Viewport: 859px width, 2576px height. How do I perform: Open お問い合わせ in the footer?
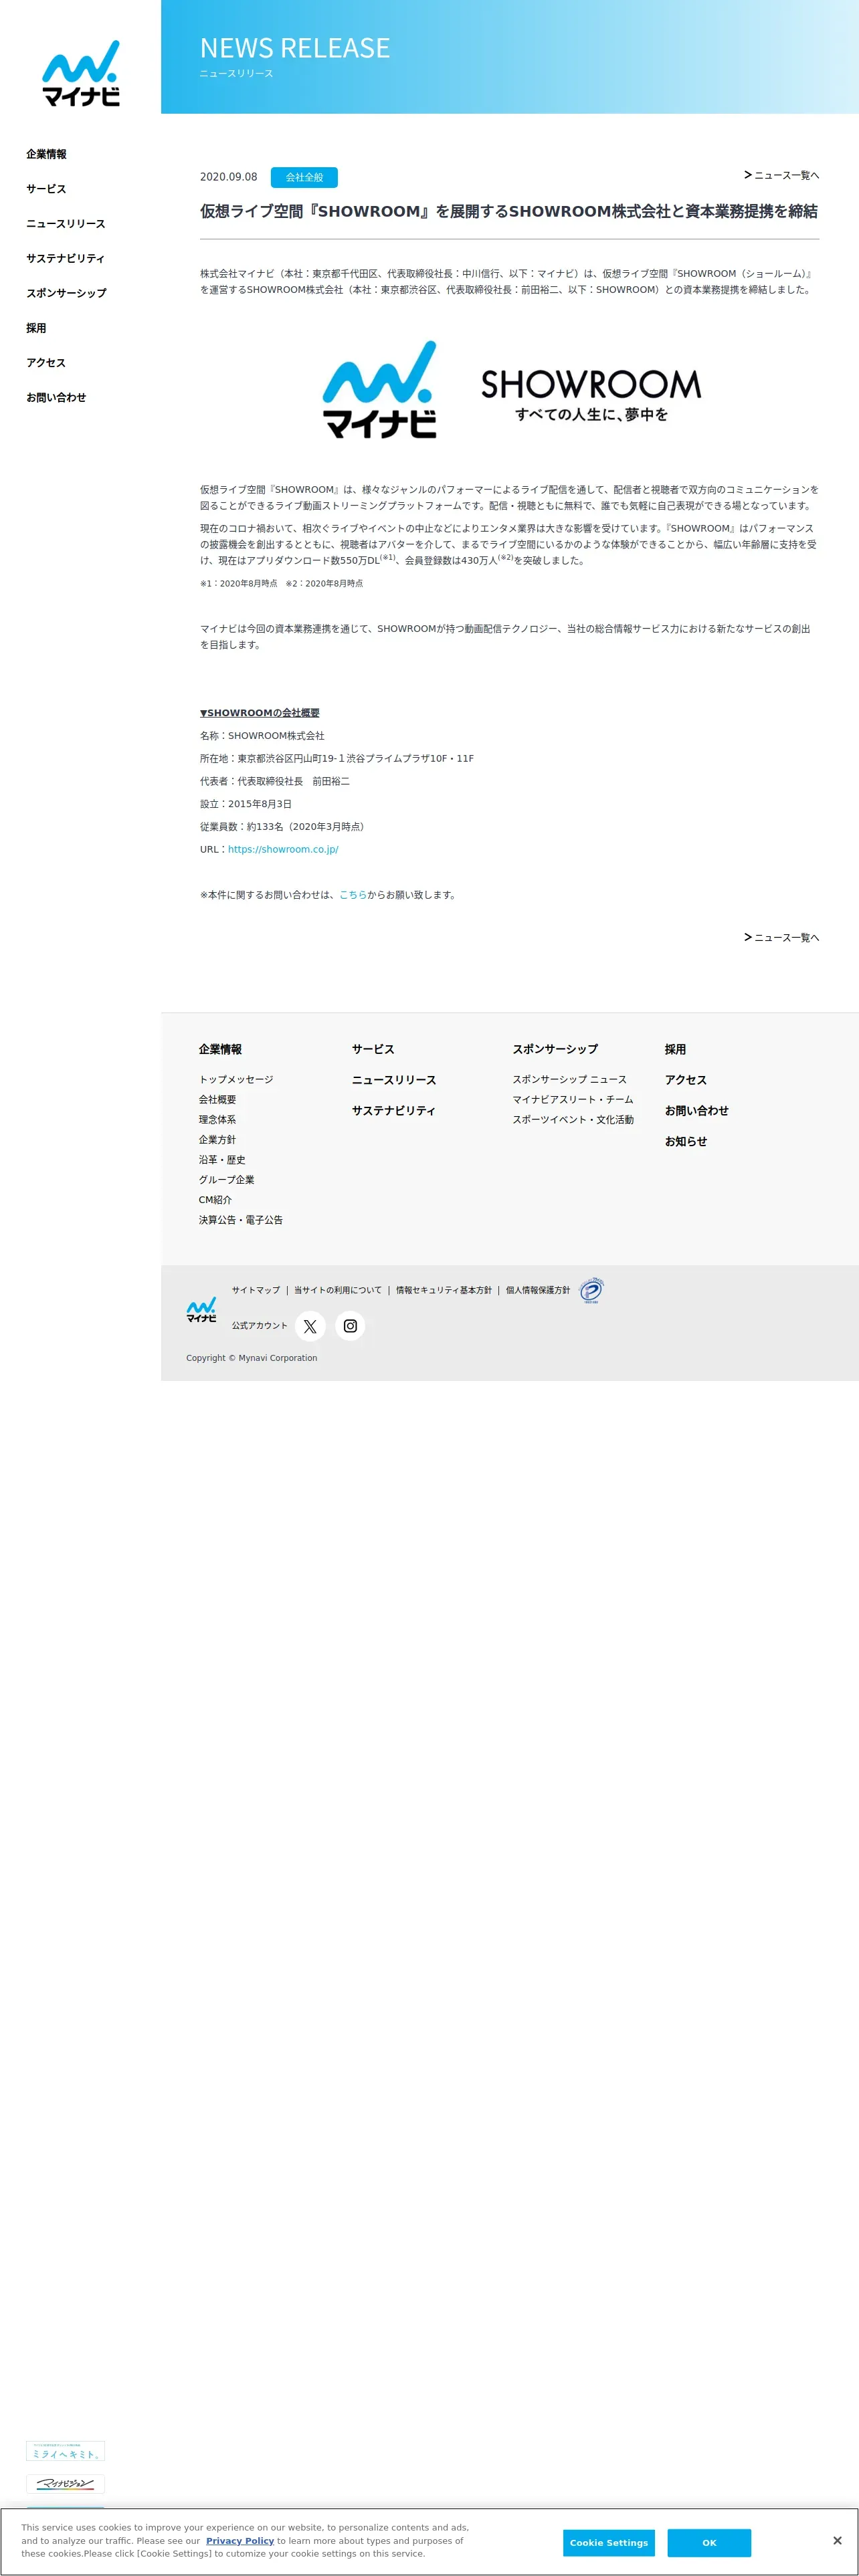pos(697,1110)
